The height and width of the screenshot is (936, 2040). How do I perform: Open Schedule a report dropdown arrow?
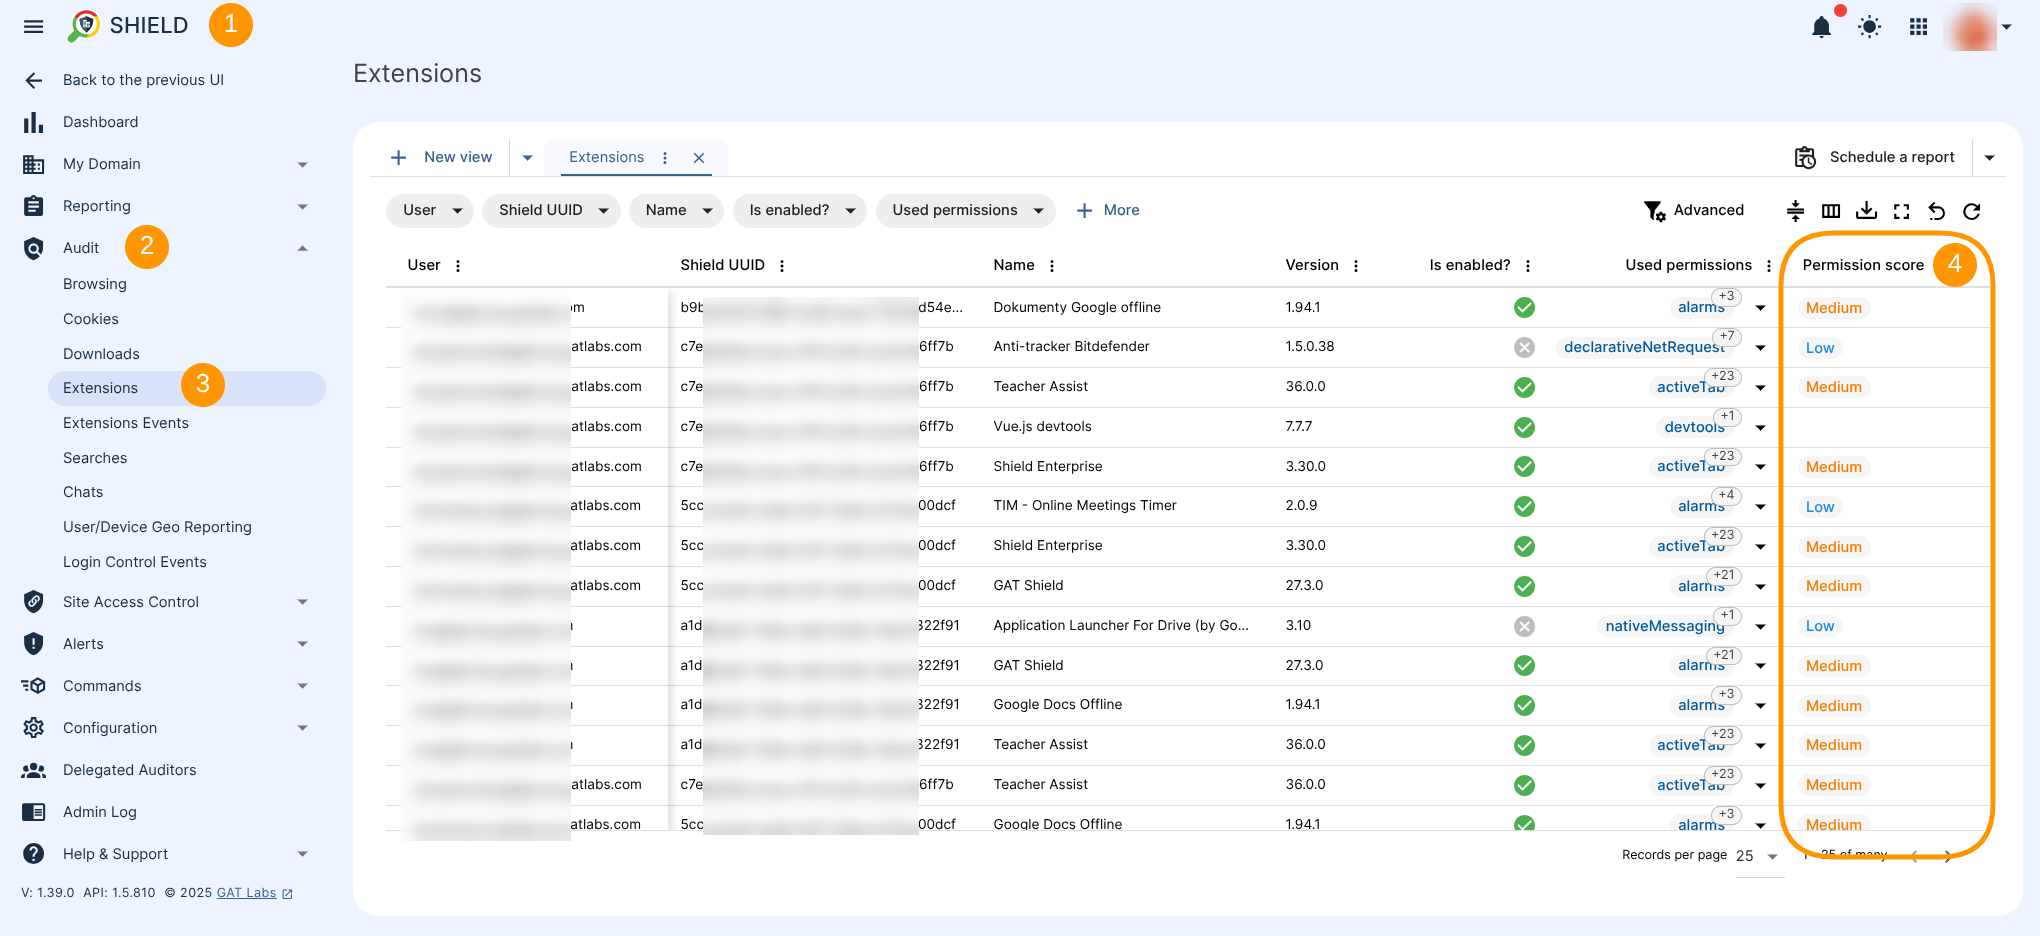point(1989,158)
